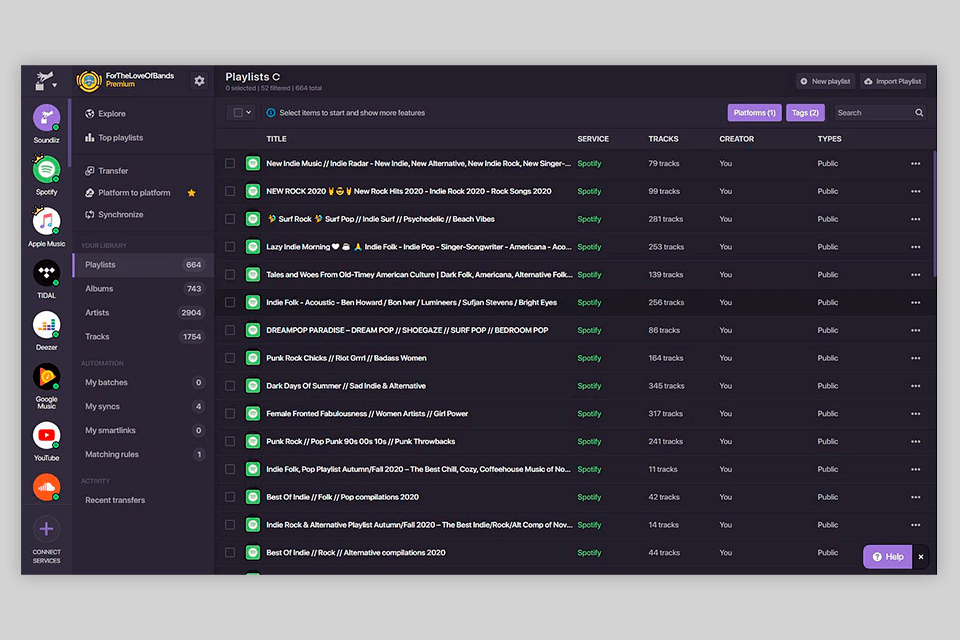This screenshot has height=640, width=960.
Task: Select the SoundCloud service icon
Action: pos(47,488)
